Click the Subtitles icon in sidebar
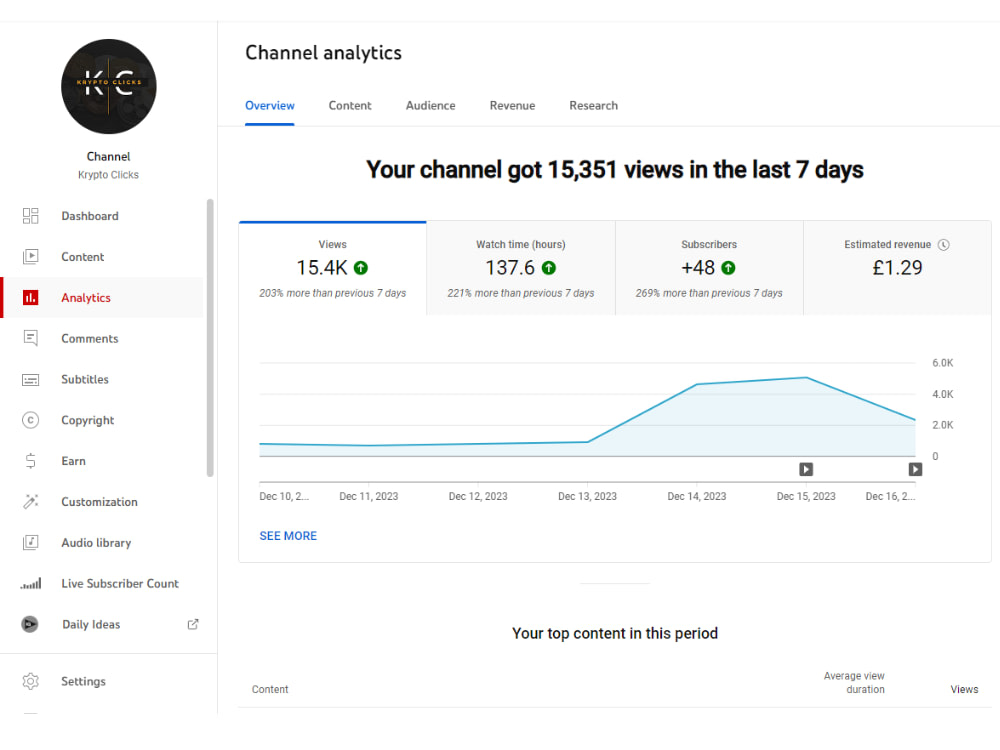 31,380
